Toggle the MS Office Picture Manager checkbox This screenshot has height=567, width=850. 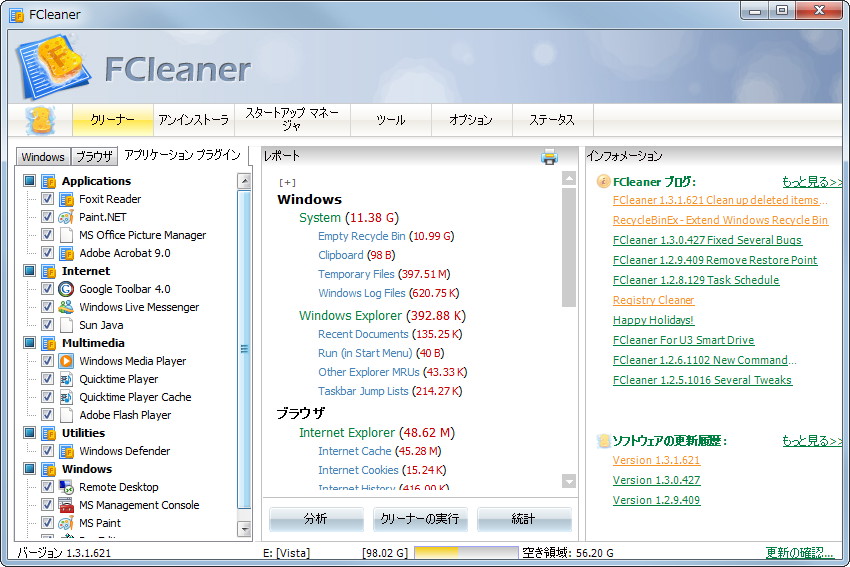(x=47, y=235)
